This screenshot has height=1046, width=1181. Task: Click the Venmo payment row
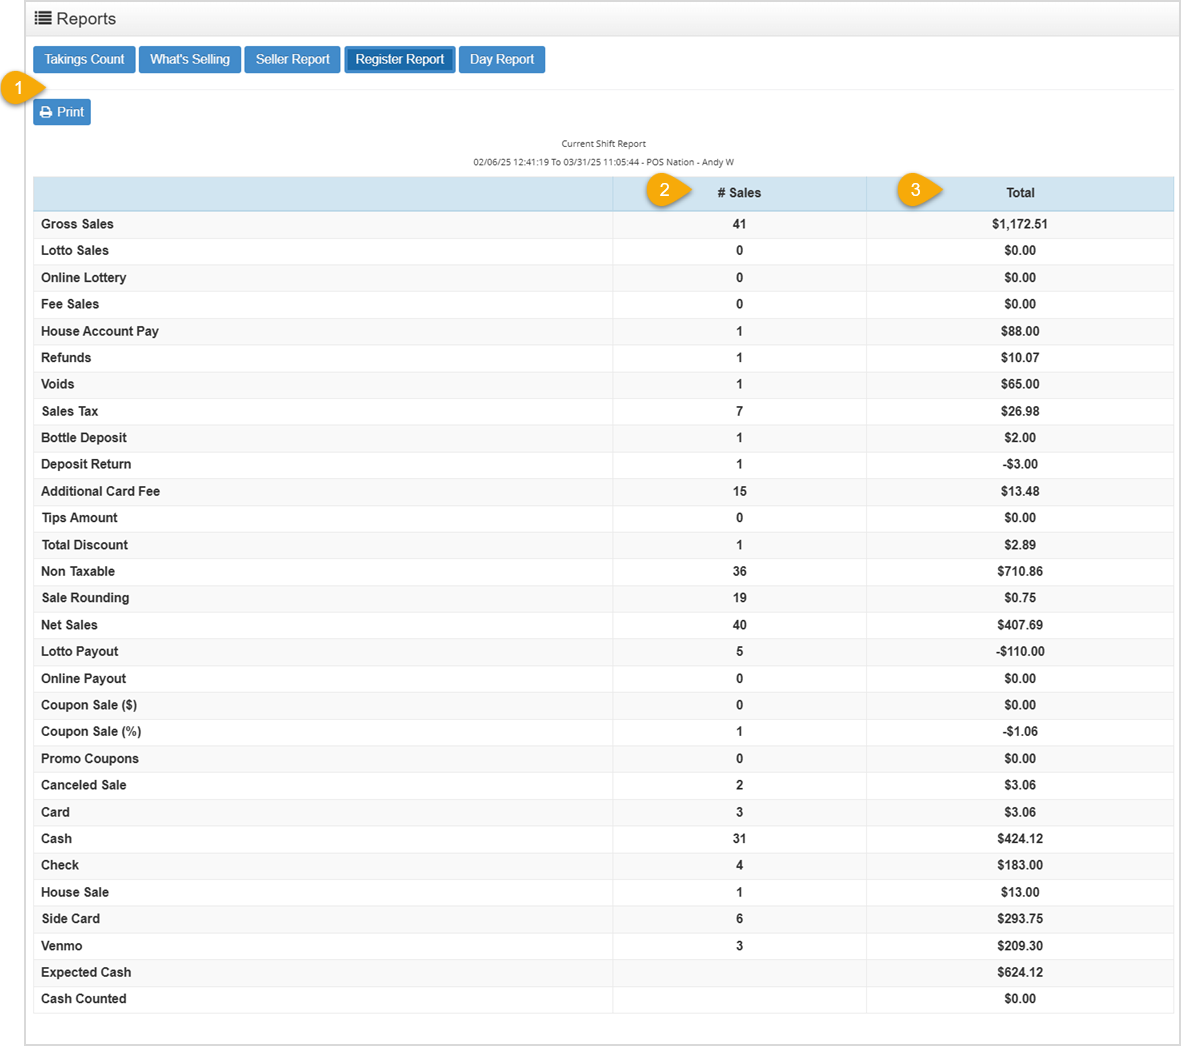point(300,945)
